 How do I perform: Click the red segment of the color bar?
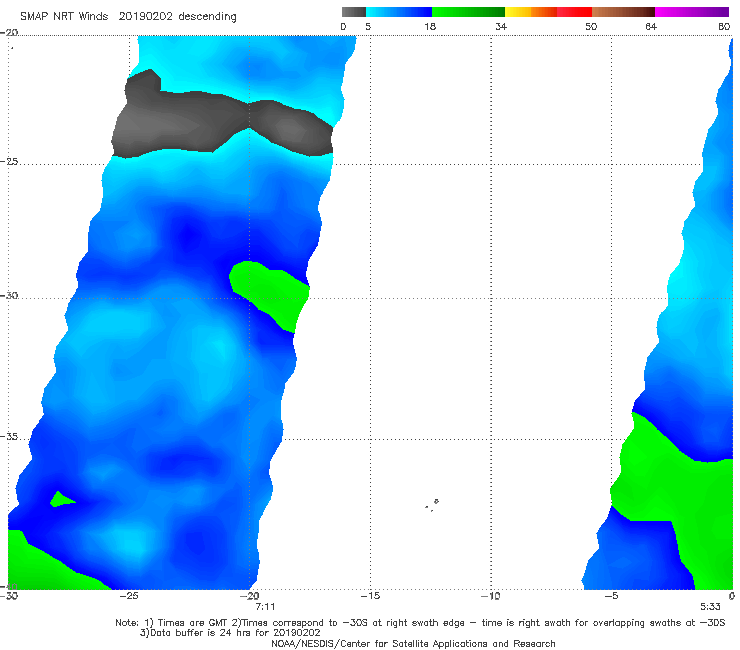click(574, 12)
